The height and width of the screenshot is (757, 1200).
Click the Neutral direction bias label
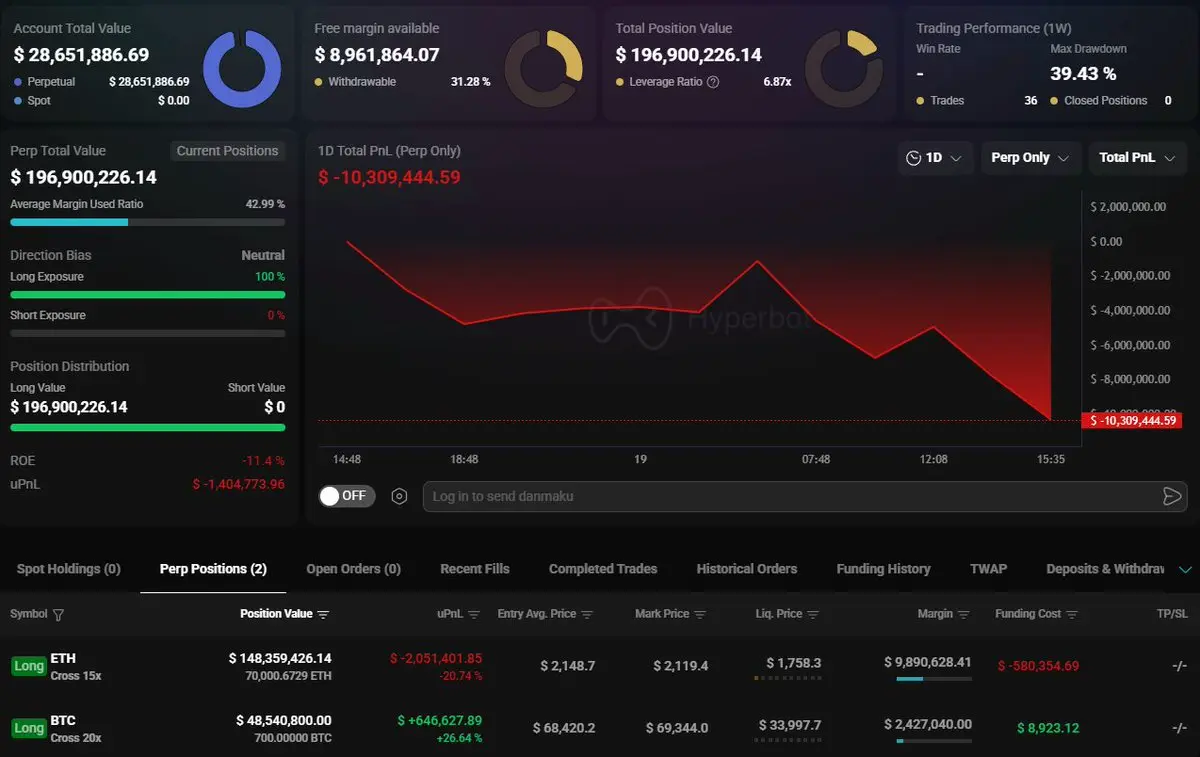click(x=263, y=255)
